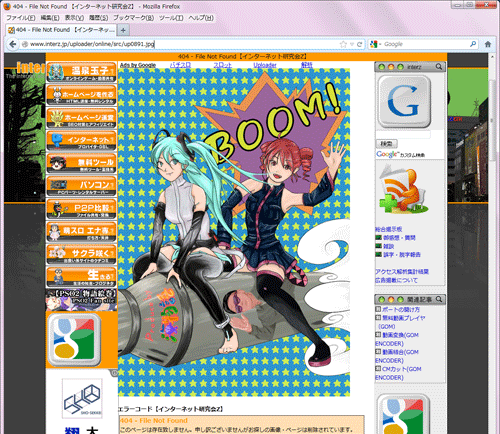
Task: Open the 編集(E) menu
Action: (50, 18)
